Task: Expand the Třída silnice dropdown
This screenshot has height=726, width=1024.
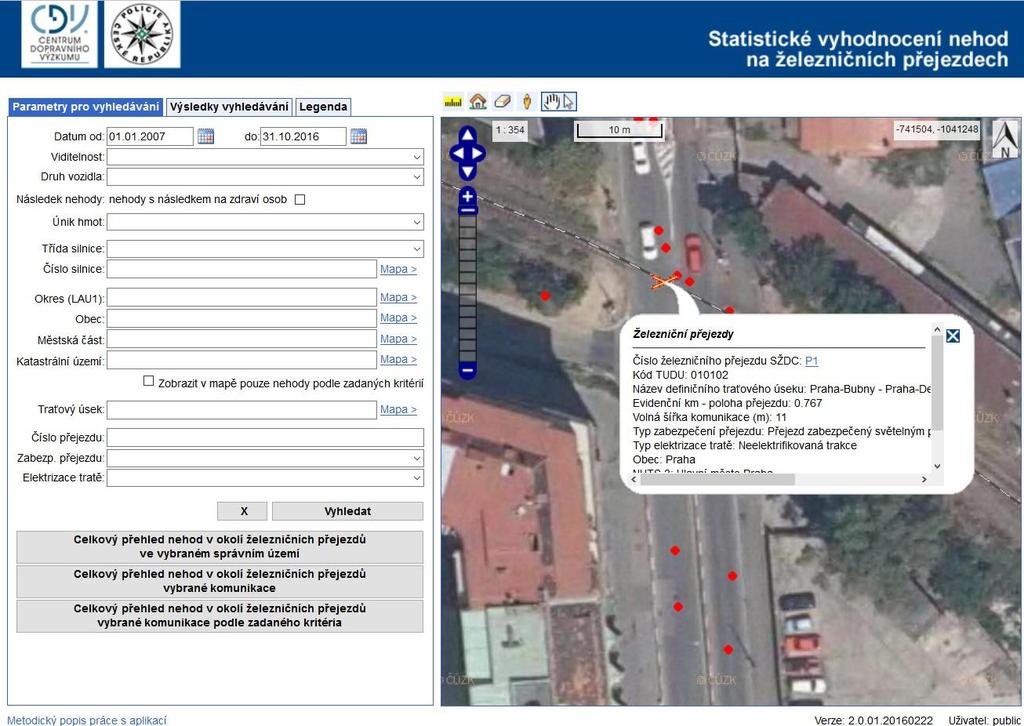Action: [x=265, y=249]
